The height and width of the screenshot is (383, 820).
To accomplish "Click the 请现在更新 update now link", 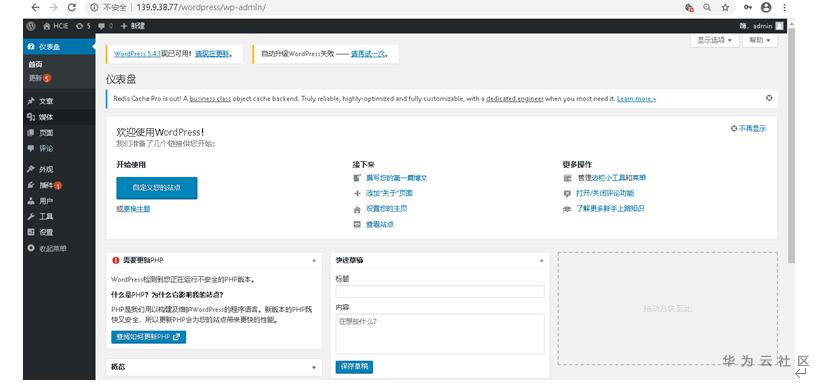I will coord(212,53).
